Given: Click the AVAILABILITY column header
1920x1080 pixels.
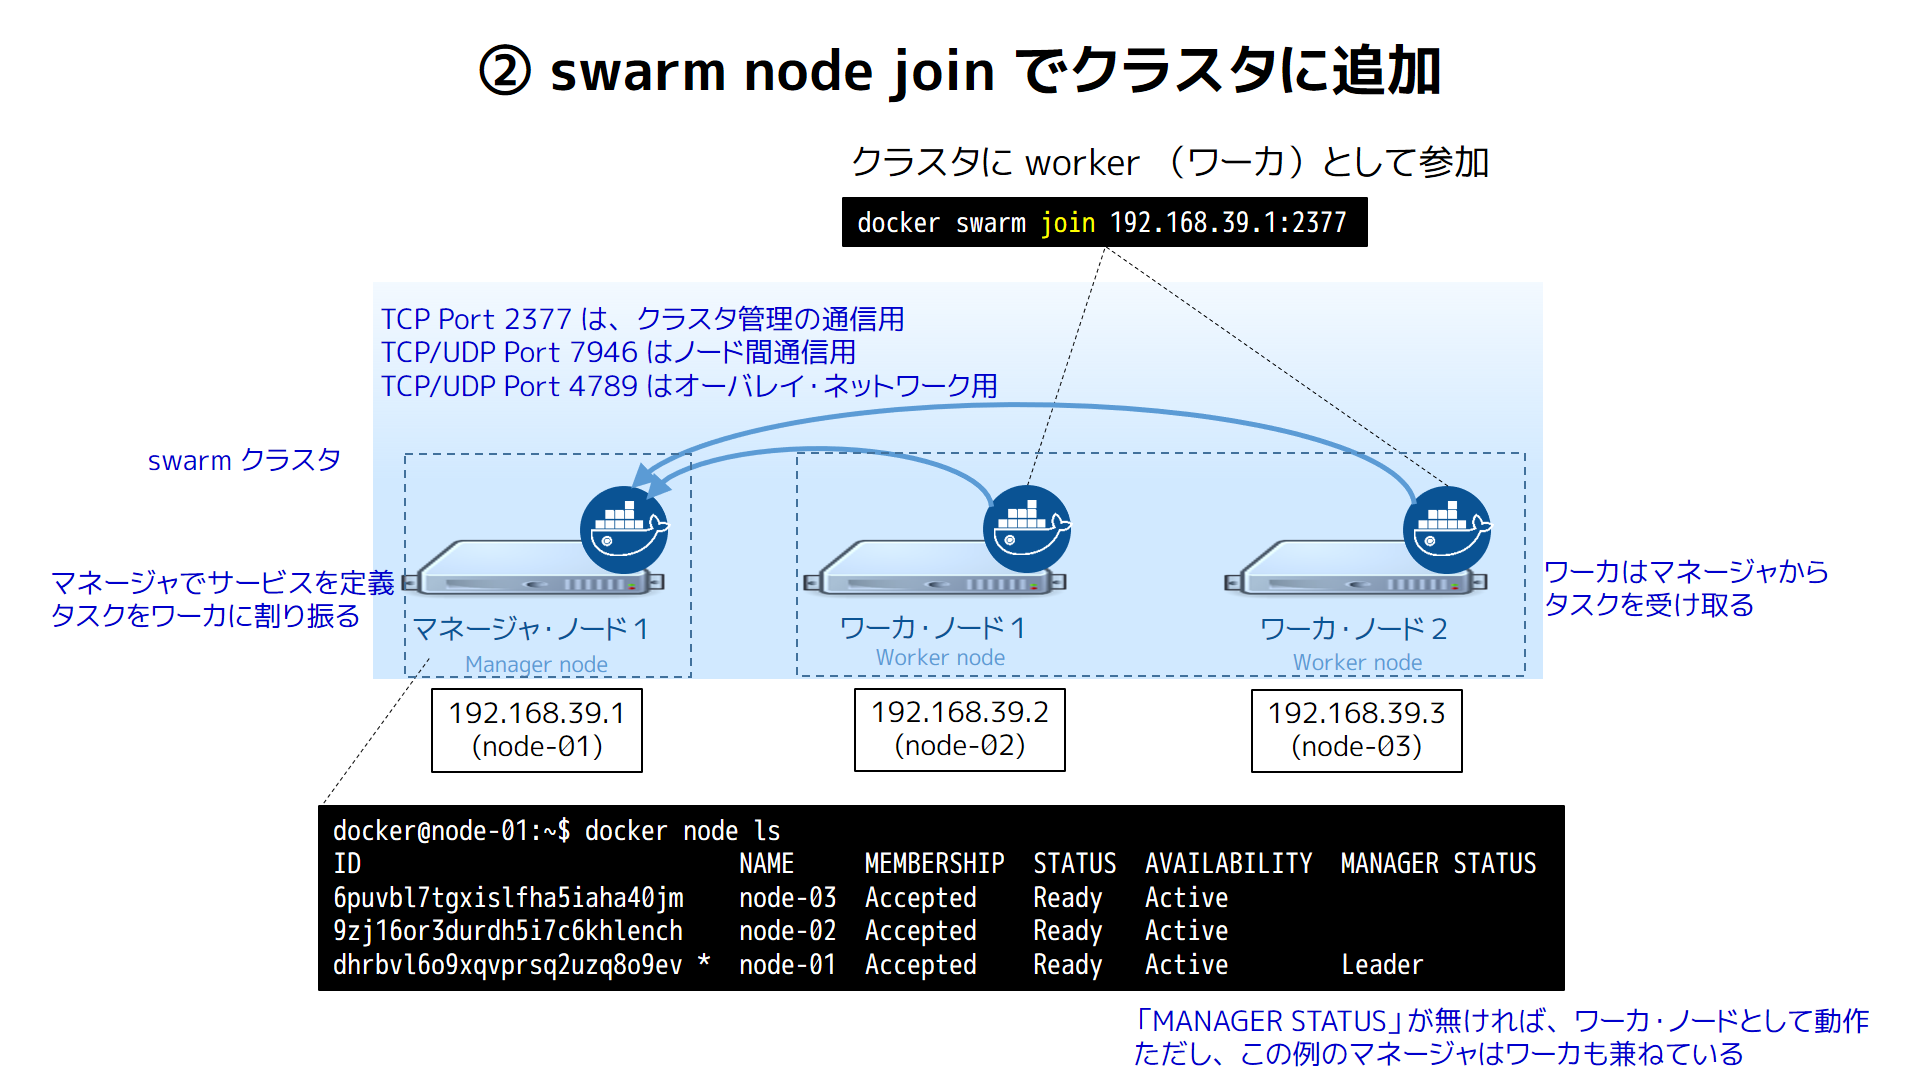Looking at the screenshot, I should click(x=1228, y=864).
